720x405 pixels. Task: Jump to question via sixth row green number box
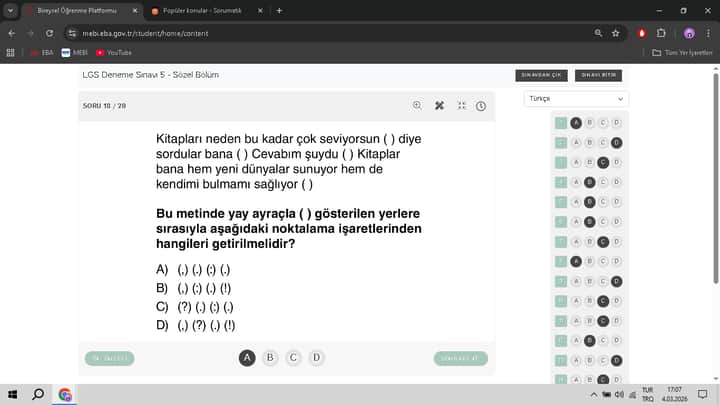(x=561, y=222)
